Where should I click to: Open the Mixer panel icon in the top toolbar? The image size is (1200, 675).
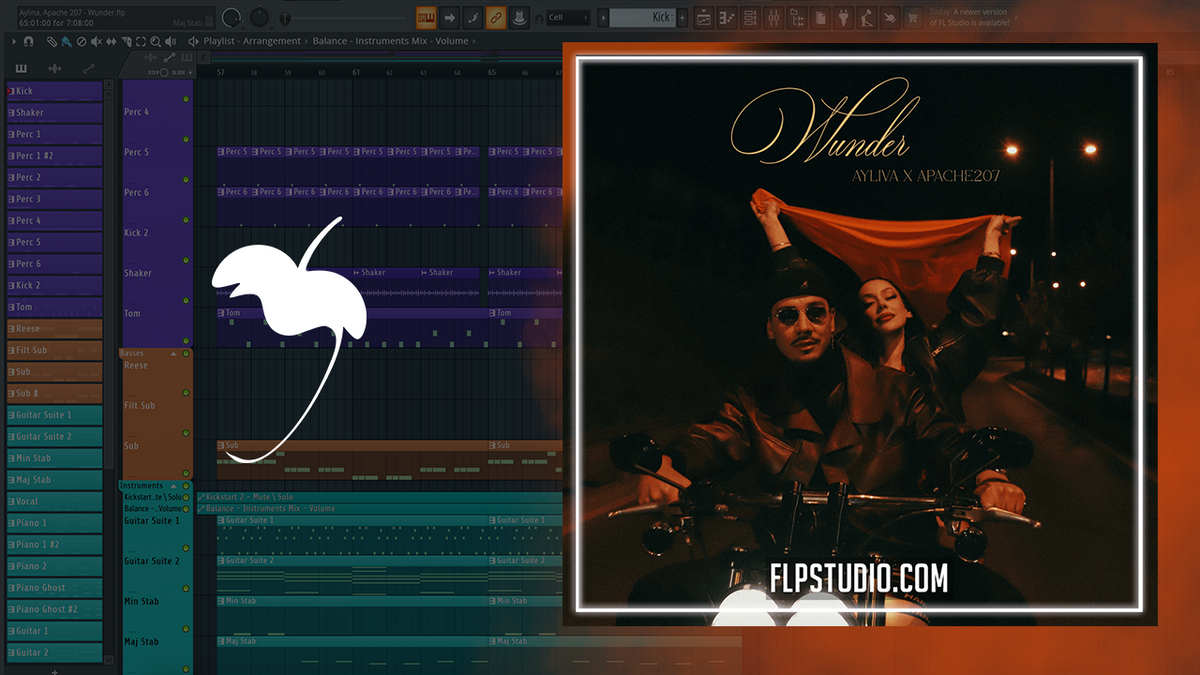(x=772, y=17)
